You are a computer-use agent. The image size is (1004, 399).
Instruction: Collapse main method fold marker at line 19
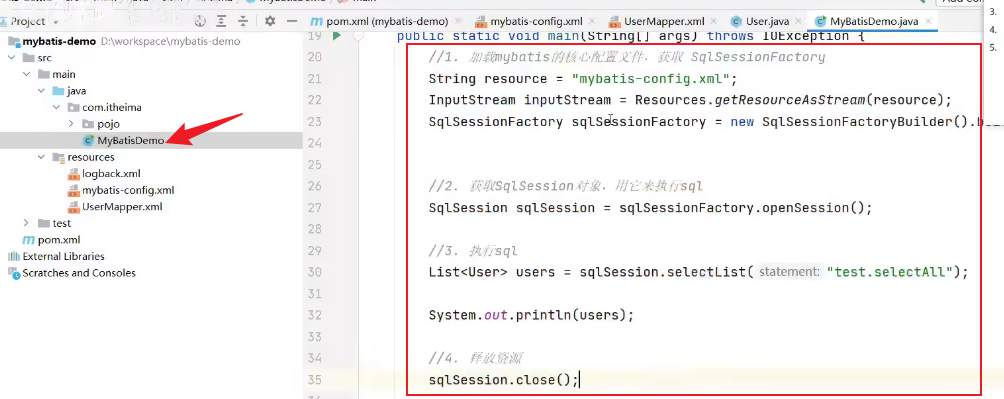point(359,37)
